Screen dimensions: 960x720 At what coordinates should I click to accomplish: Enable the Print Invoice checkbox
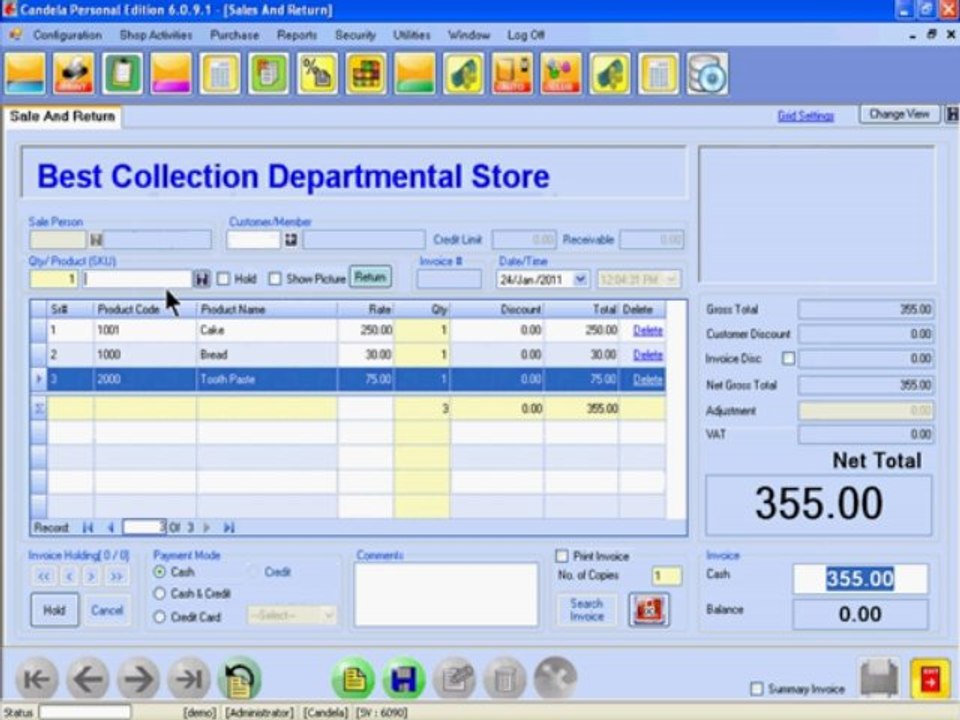(x=561, y=556)
